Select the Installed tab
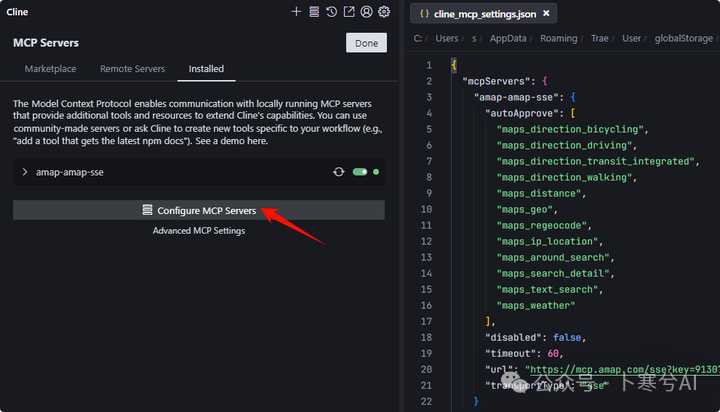The height and width of the screenshot is (412, 720). click(206, 69)
